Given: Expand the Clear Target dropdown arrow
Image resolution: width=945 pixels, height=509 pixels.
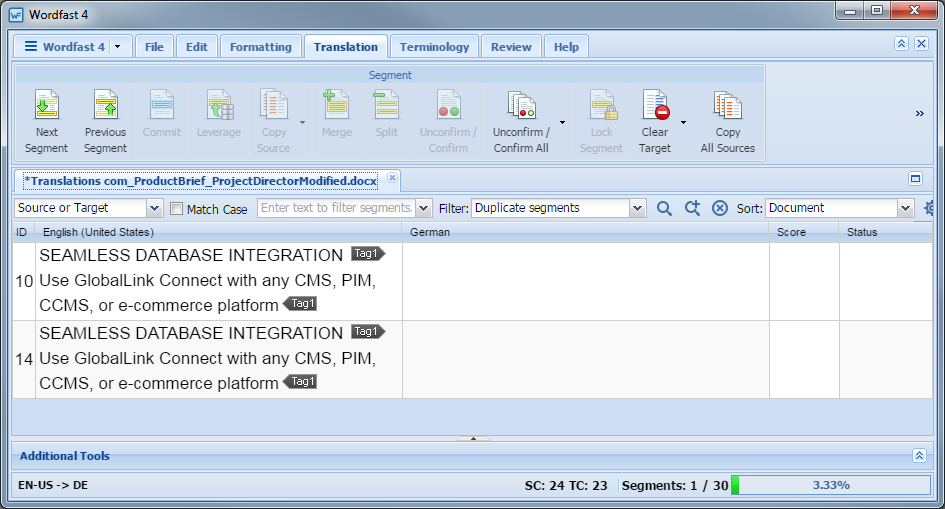Looking at the screenshot, I should click(x=683, y=122).
